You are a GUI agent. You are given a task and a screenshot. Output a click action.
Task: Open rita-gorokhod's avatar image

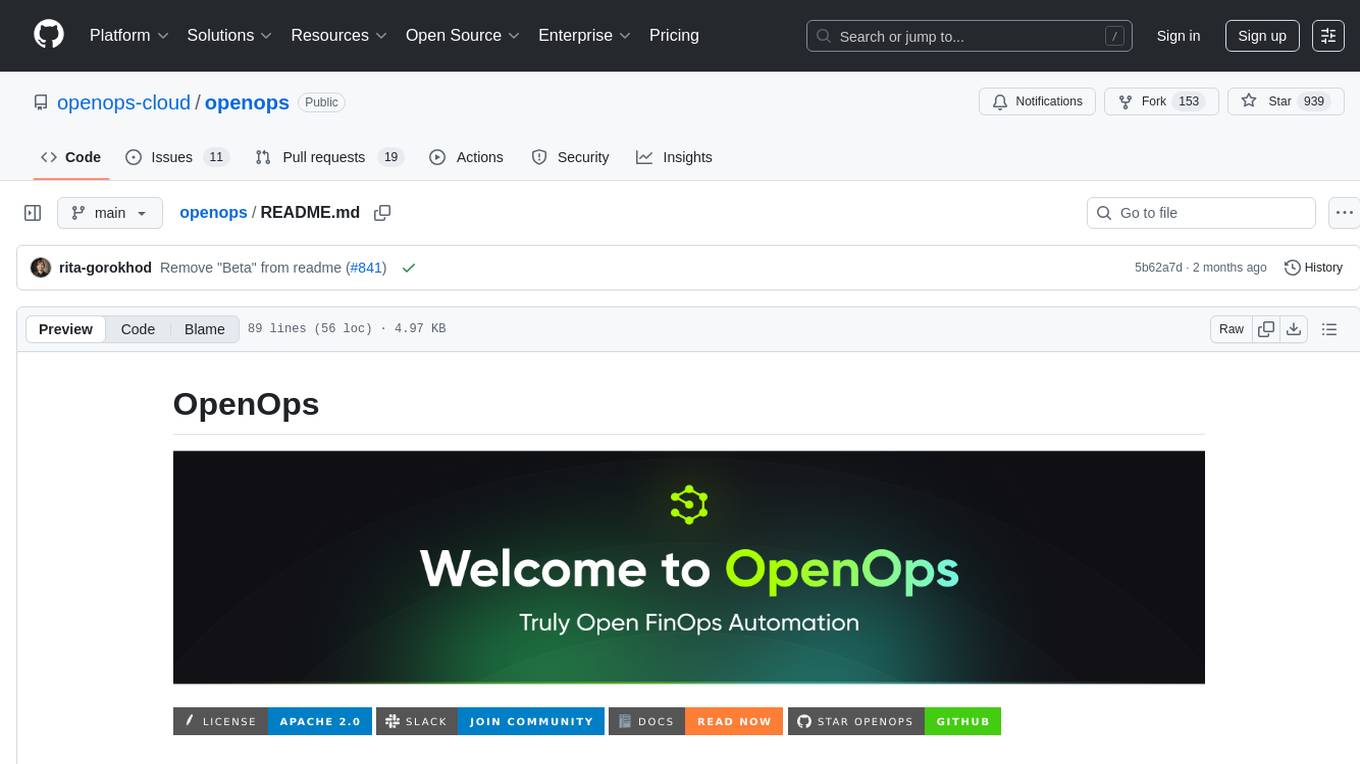point(41,267)
